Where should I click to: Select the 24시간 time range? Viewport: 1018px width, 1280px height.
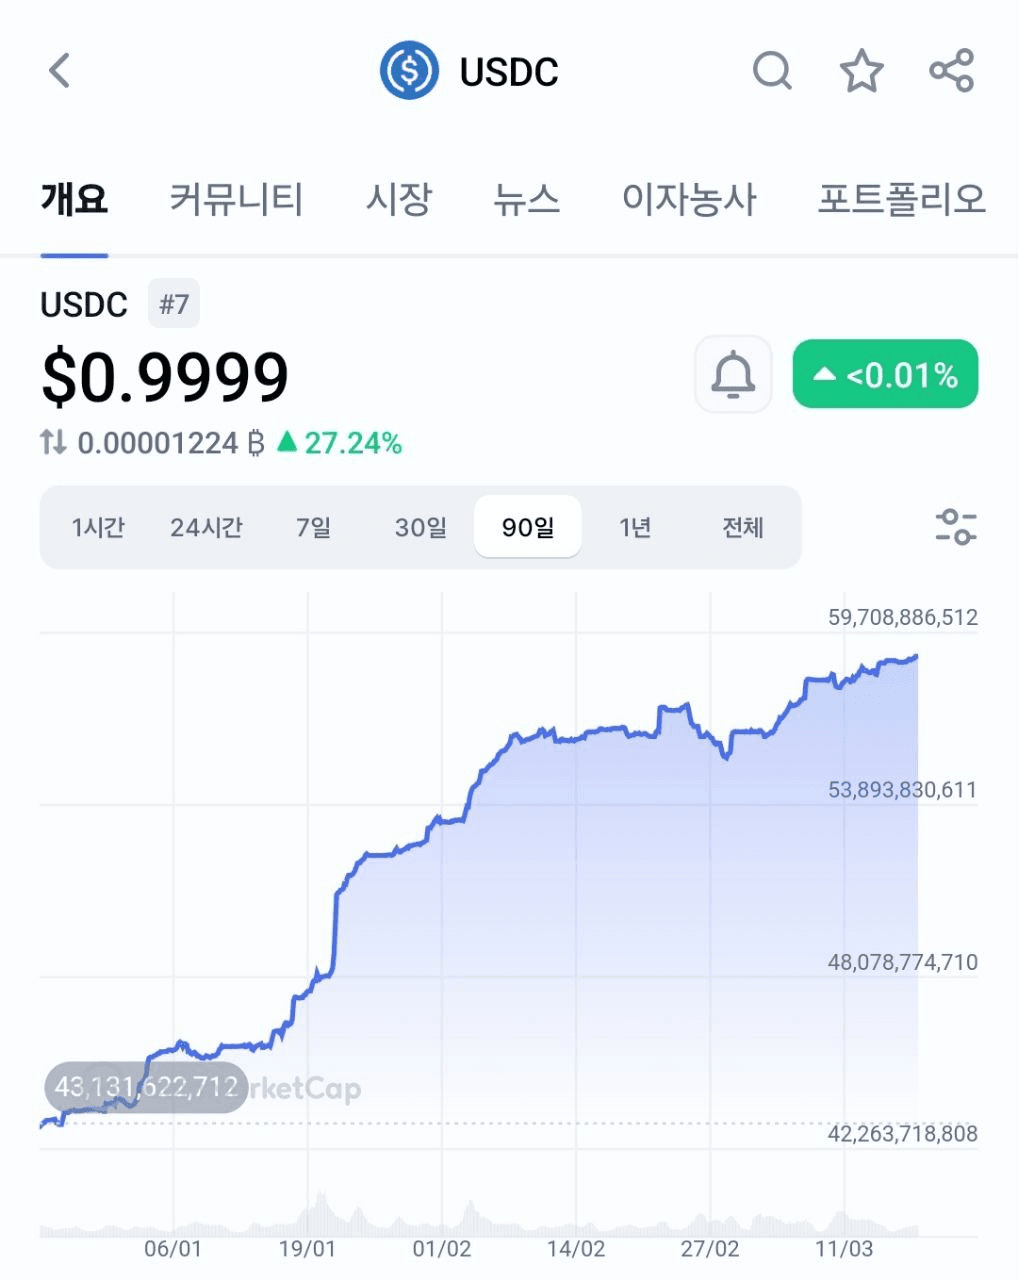coord(206,527)
